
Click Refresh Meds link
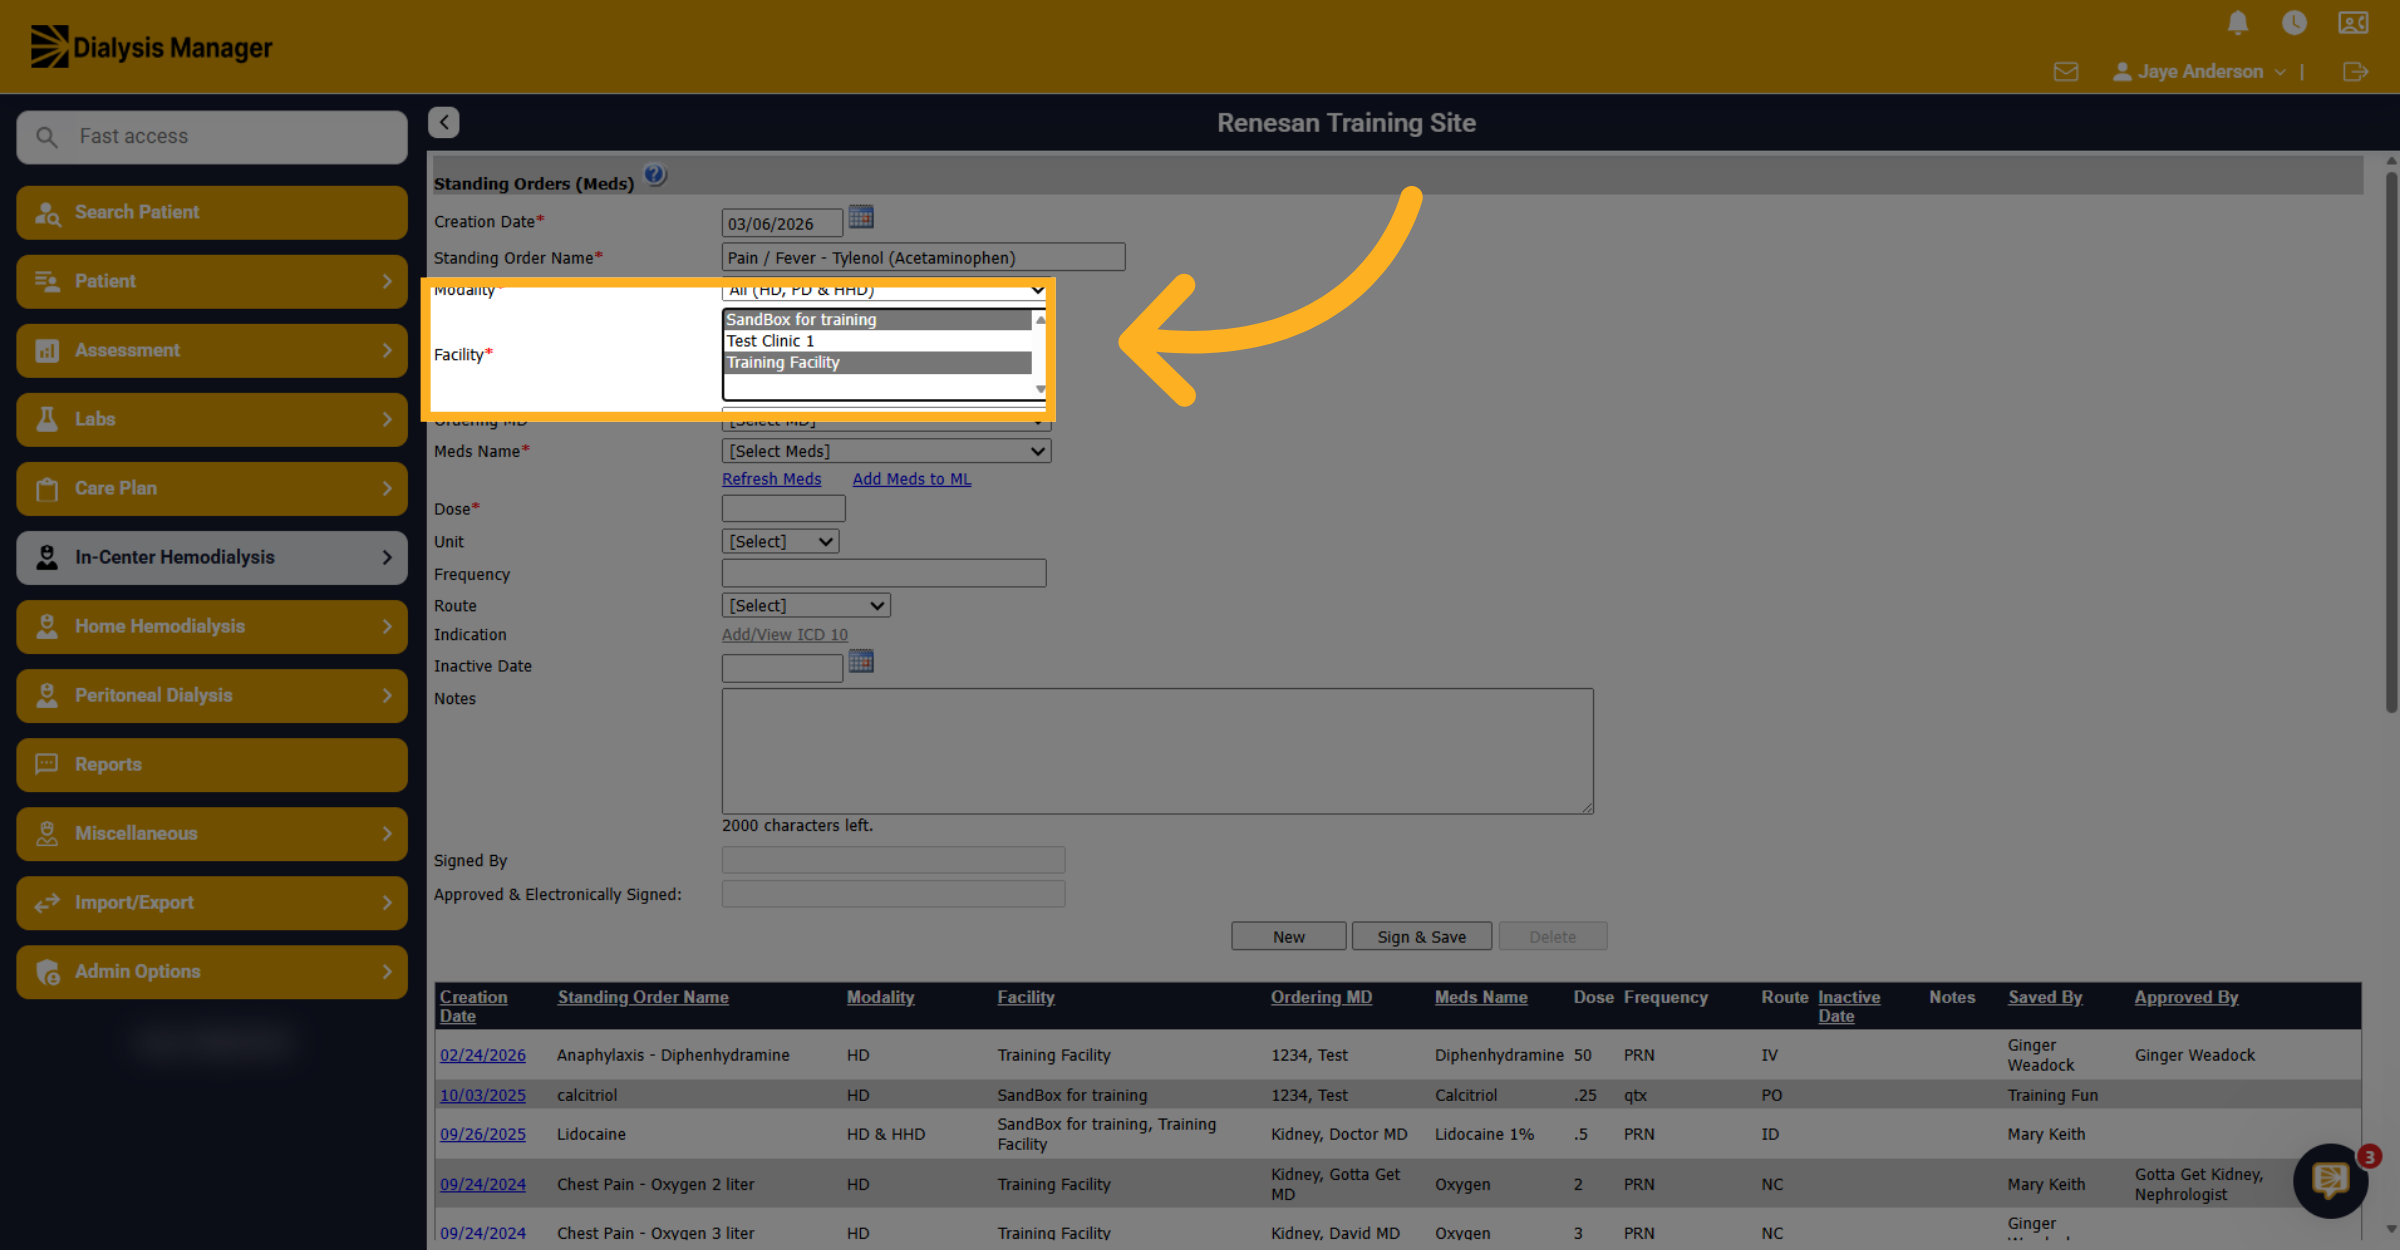point(771,479)
